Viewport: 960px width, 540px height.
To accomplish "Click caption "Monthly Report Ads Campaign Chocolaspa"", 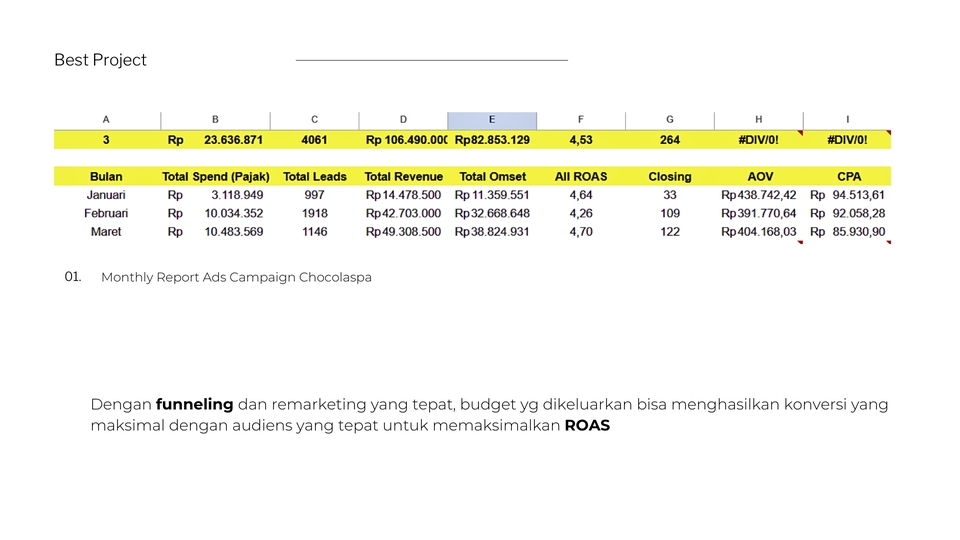I will 236,277.
